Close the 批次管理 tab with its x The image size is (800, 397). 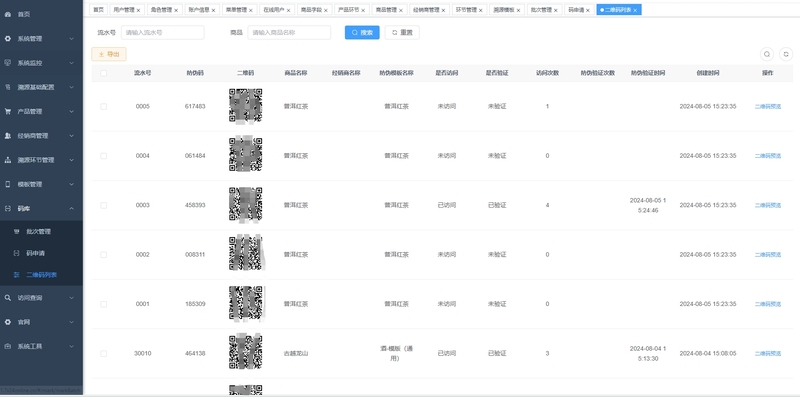555,10
